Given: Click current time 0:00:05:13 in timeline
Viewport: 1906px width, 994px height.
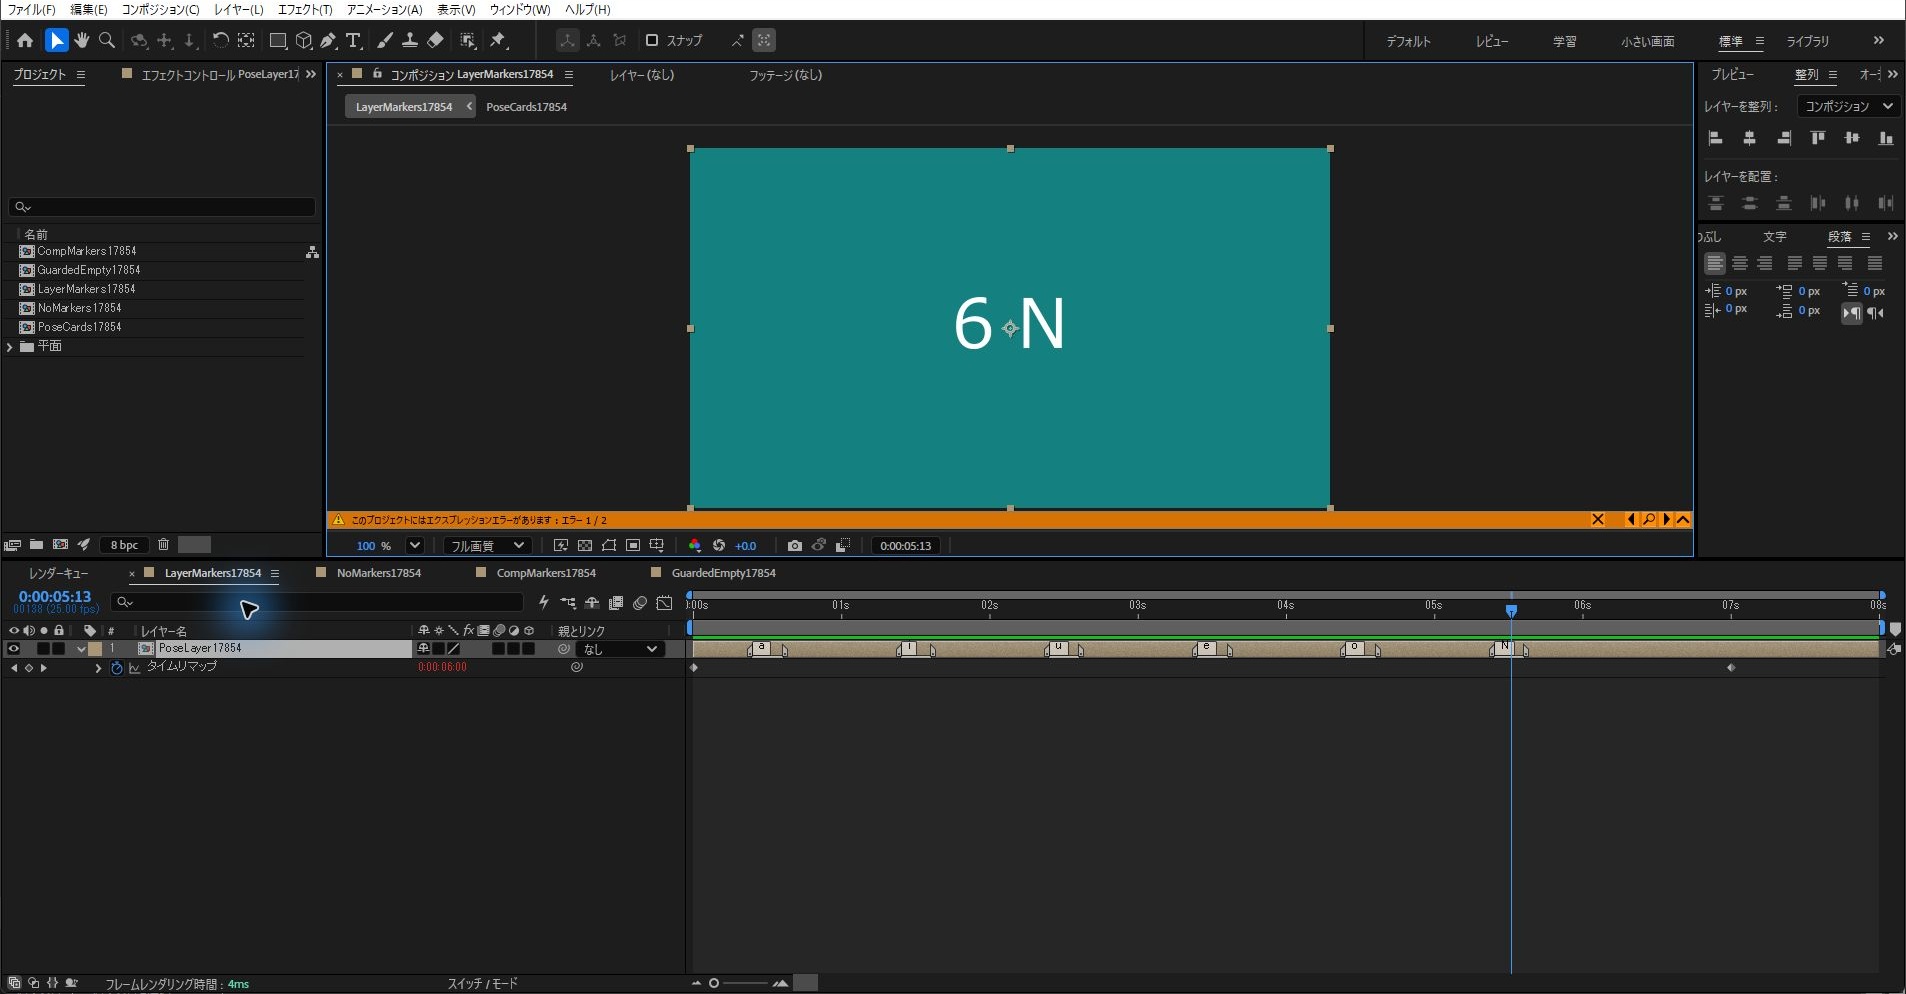Looking at the screenshot, I should (x=55, y=597).
